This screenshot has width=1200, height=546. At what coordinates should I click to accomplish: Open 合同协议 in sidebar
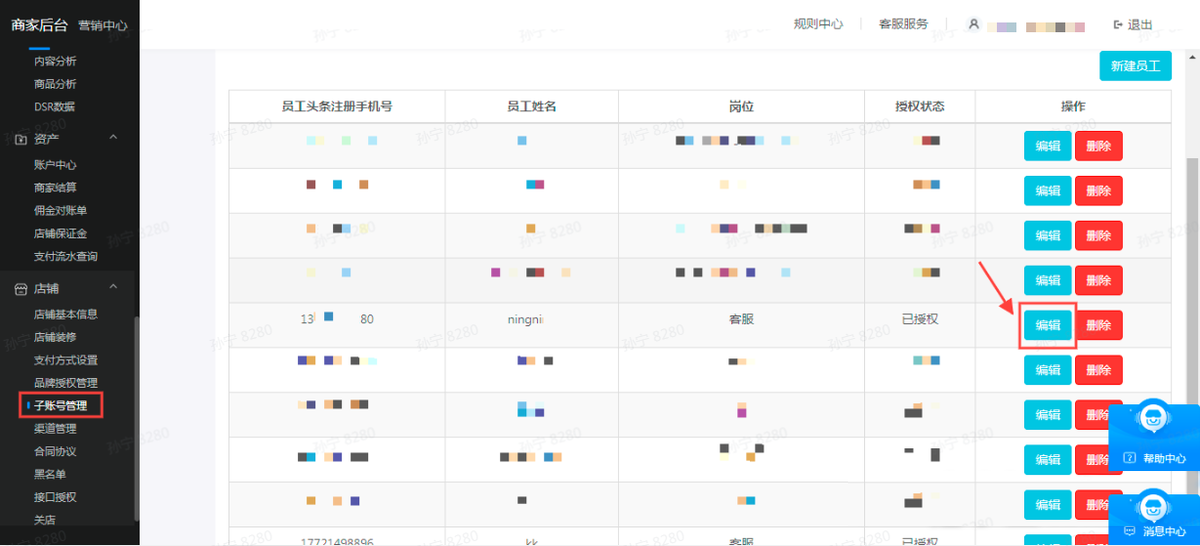(x=55, y=452)
